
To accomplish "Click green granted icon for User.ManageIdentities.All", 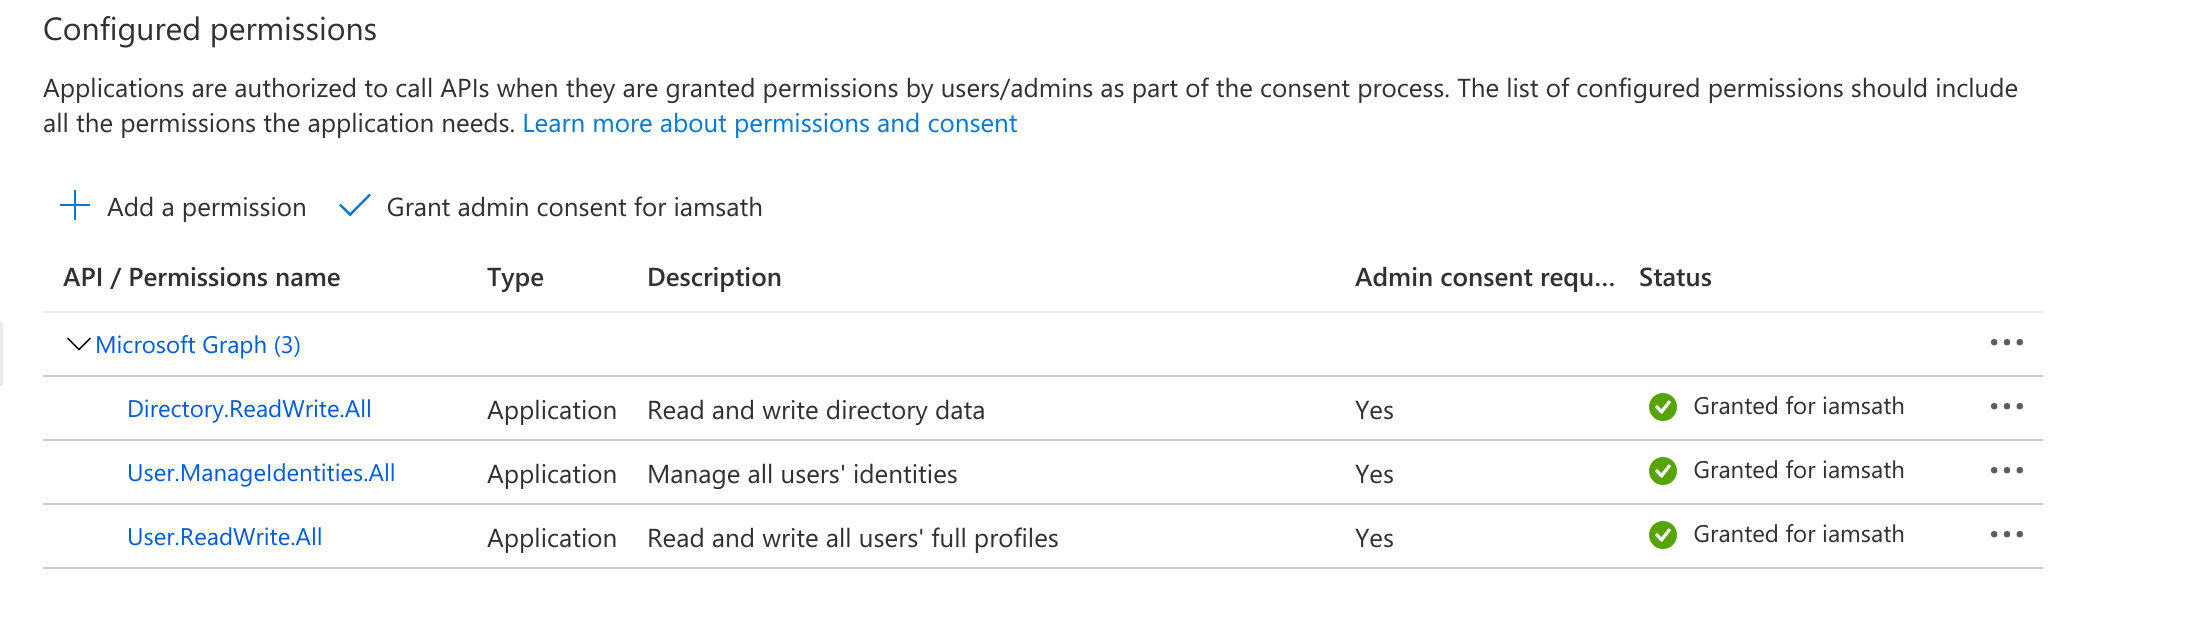I will [x=1662, y=471].
